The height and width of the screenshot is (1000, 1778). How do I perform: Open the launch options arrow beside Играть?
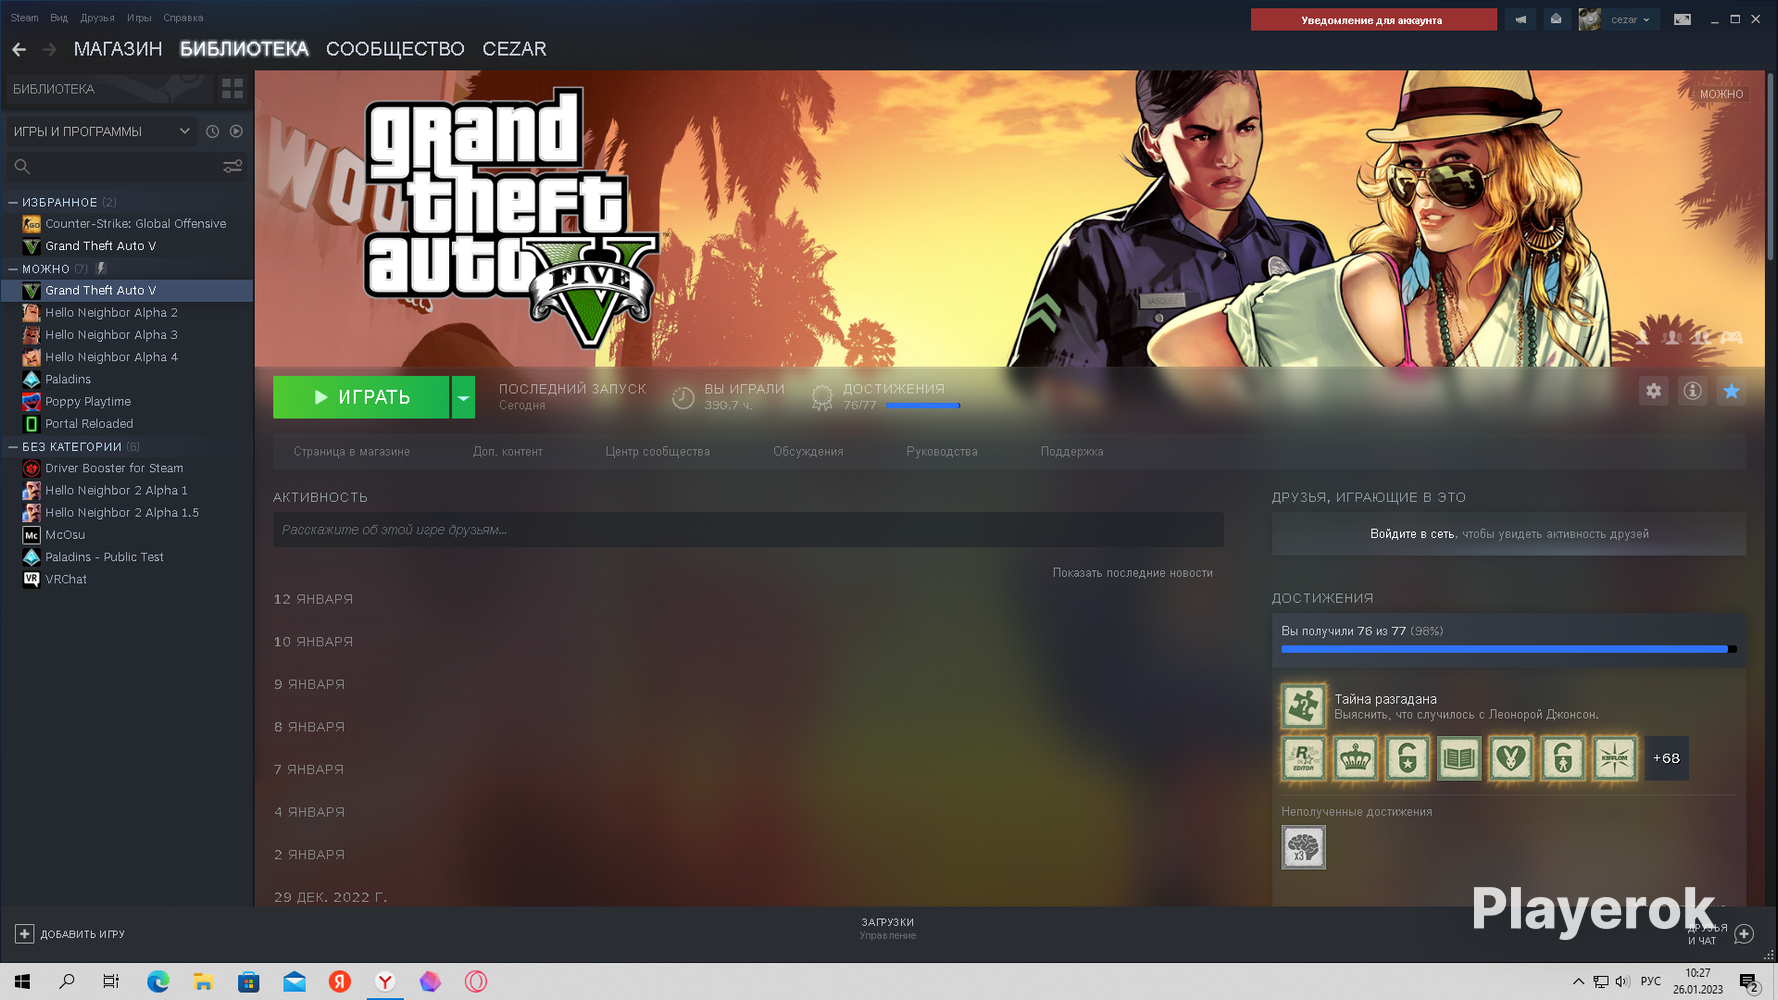463,397
